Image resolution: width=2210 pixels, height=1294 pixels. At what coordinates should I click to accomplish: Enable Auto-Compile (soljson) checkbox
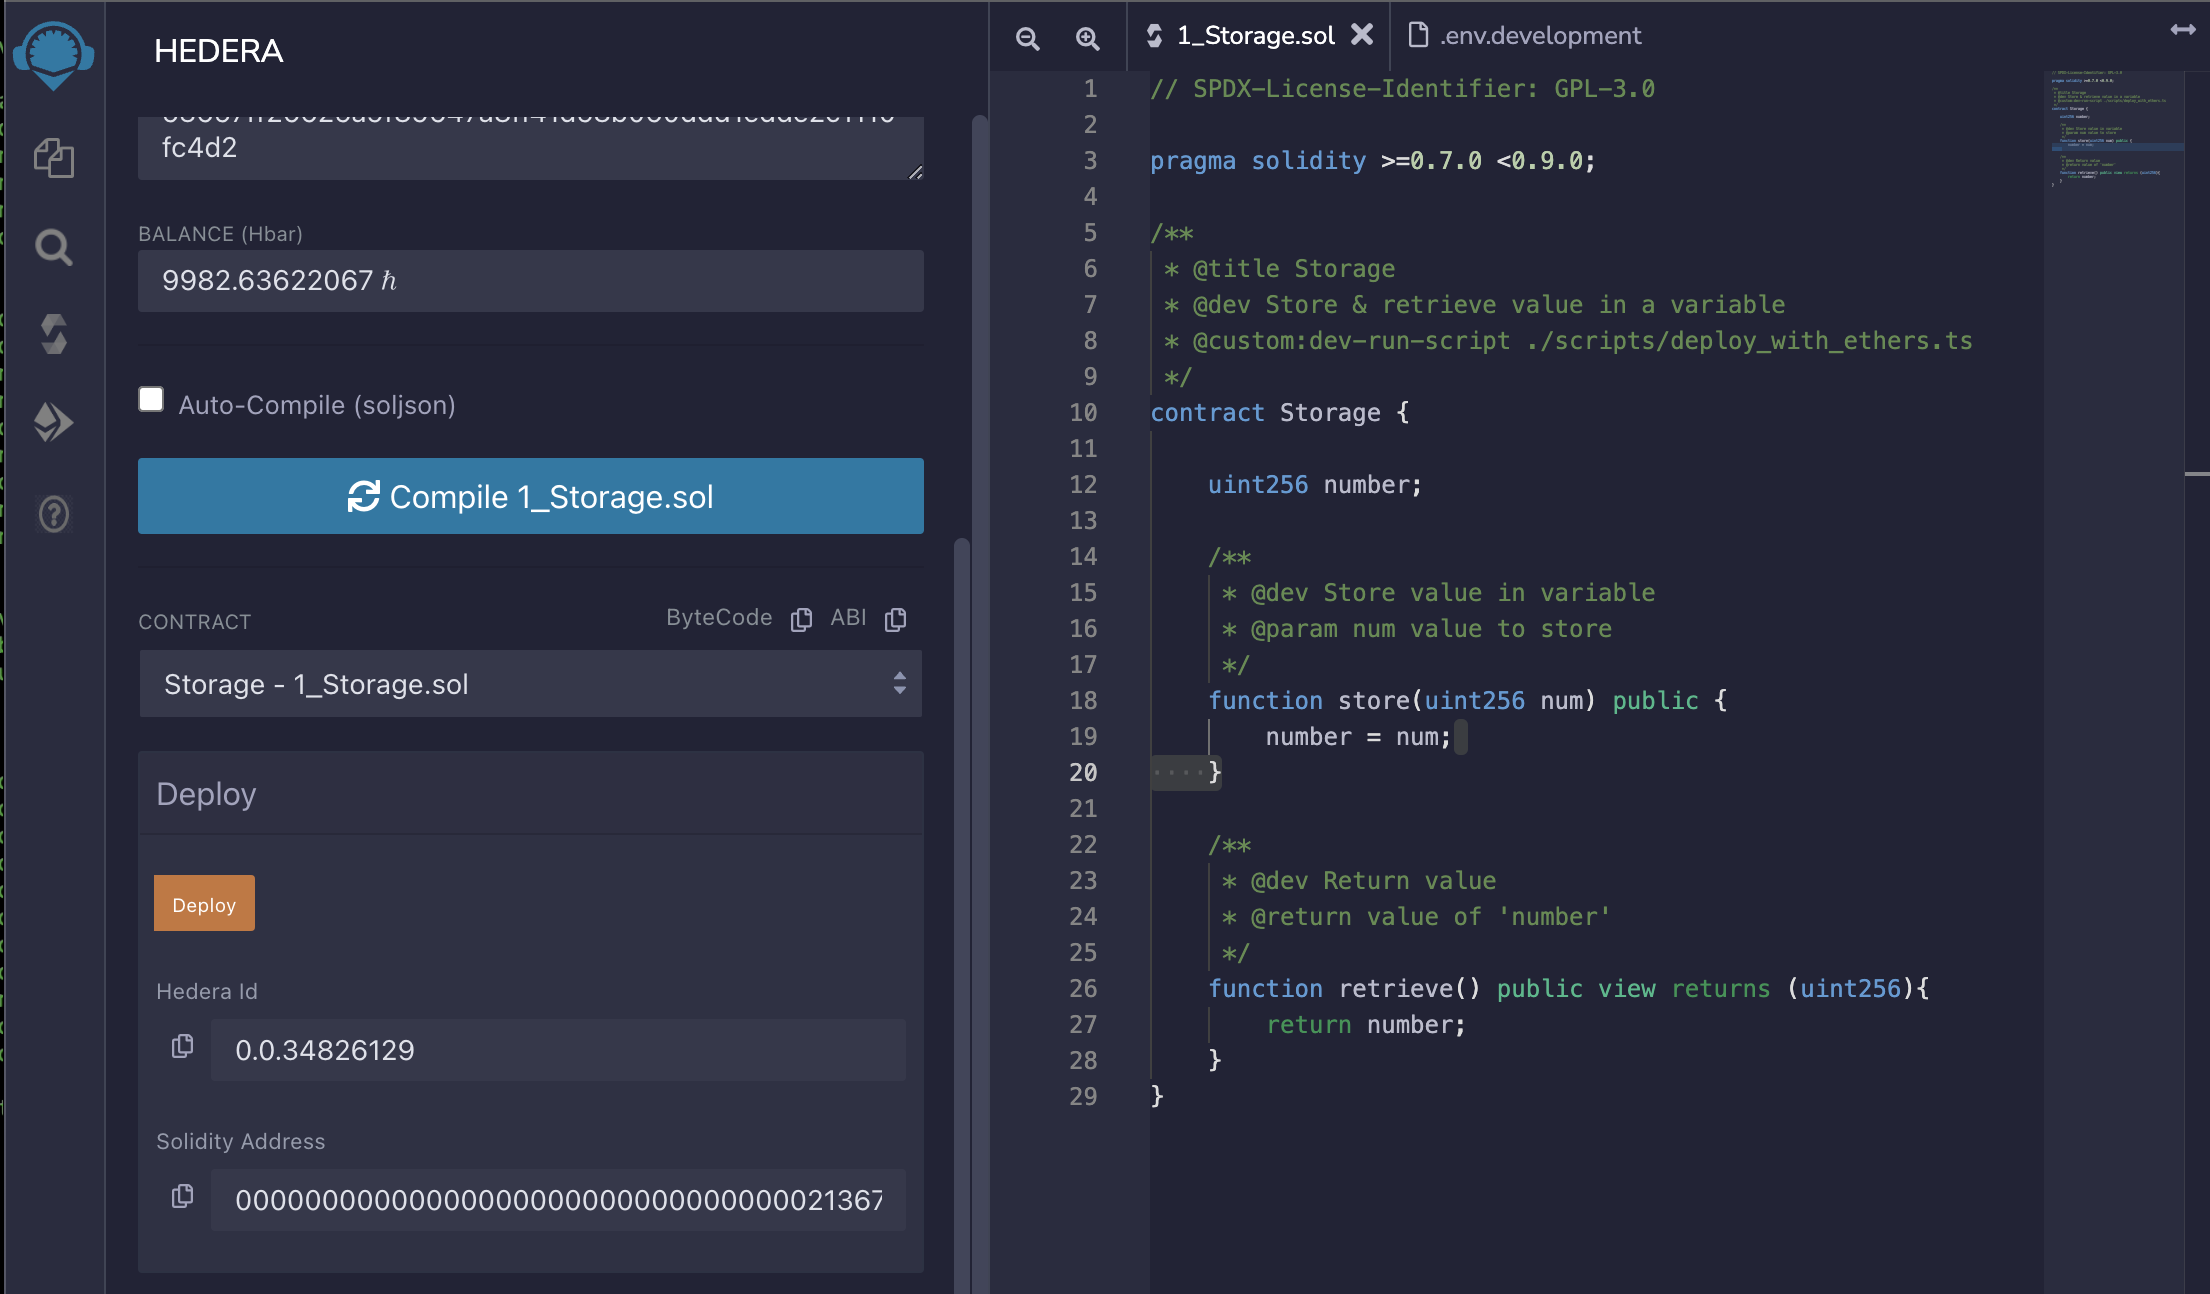tap(151, 400)
